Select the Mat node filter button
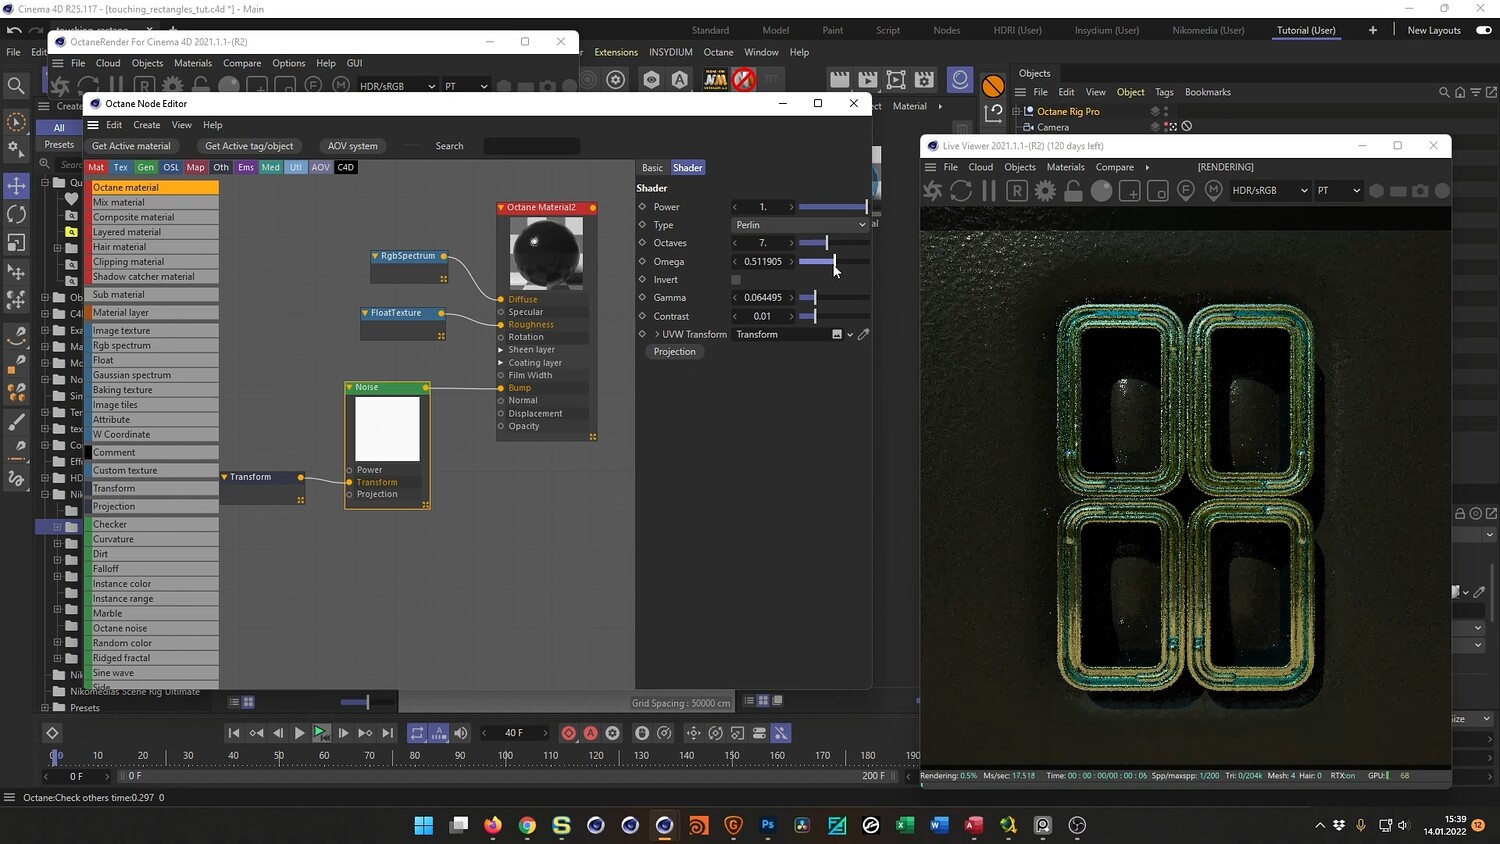Screen dimensions: 1500x844 tap(96, 167)
